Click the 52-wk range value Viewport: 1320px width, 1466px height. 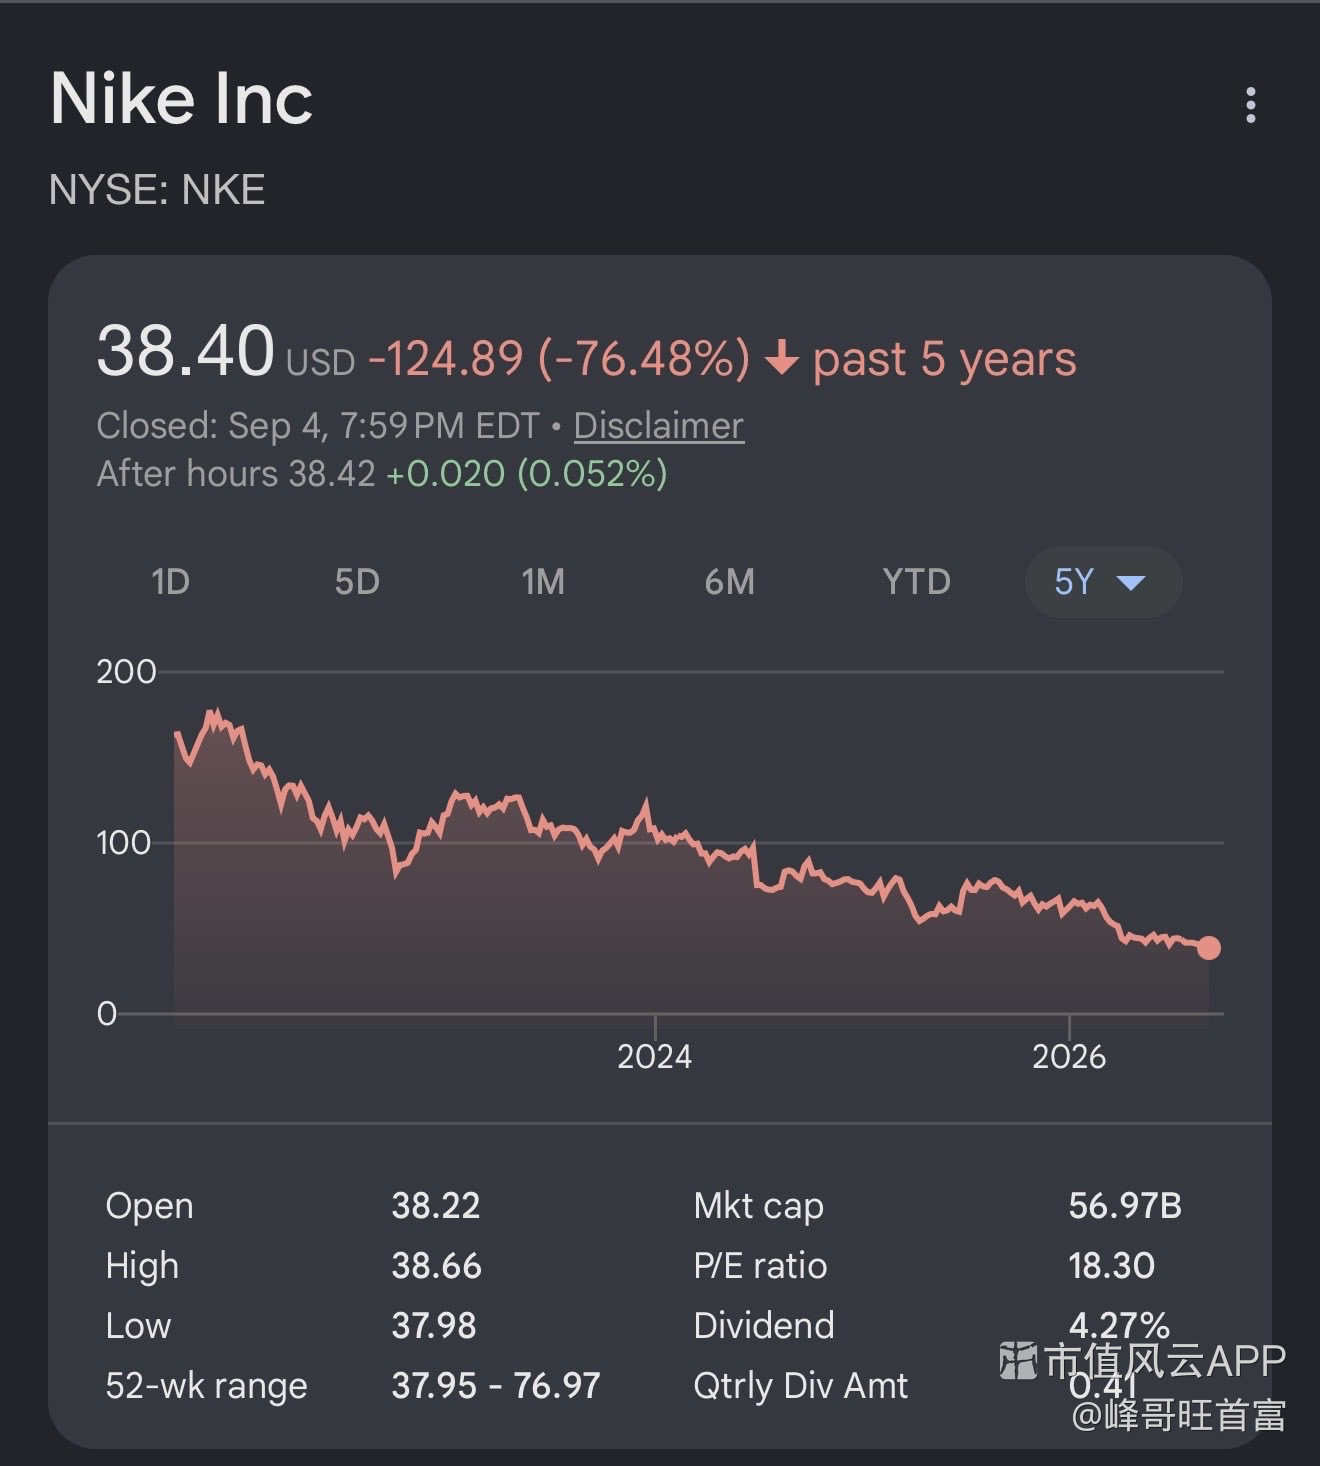tap(496, 1386)
